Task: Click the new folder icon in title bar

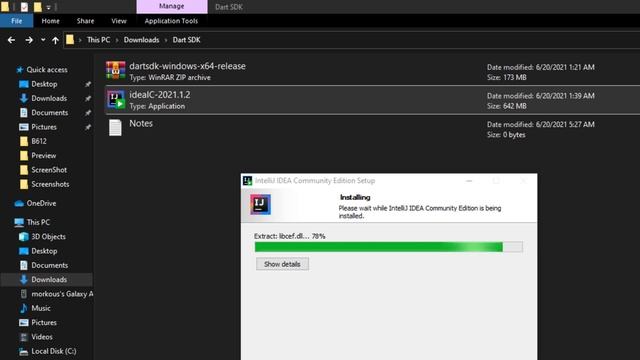Action: pos(38,7)
